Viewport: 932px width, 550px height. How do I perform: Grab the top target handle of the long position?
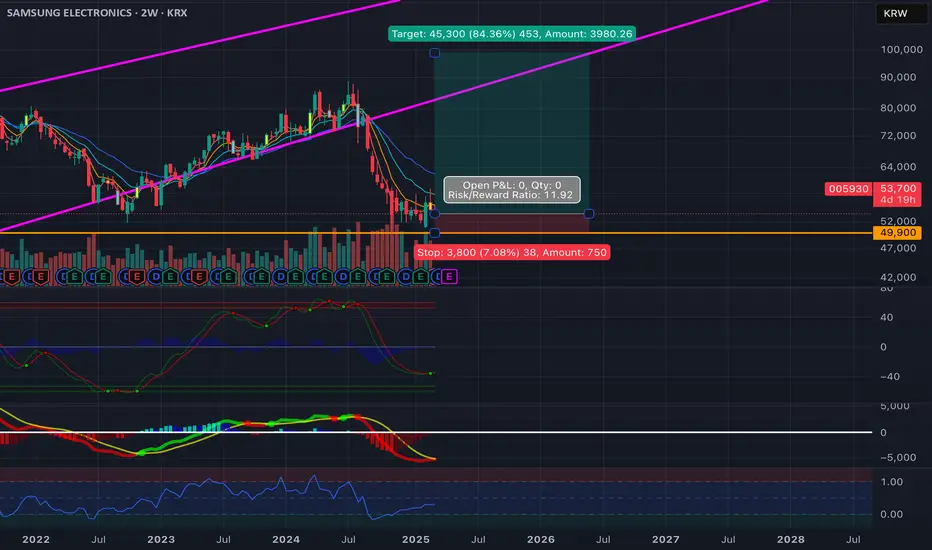pos(434,53)
